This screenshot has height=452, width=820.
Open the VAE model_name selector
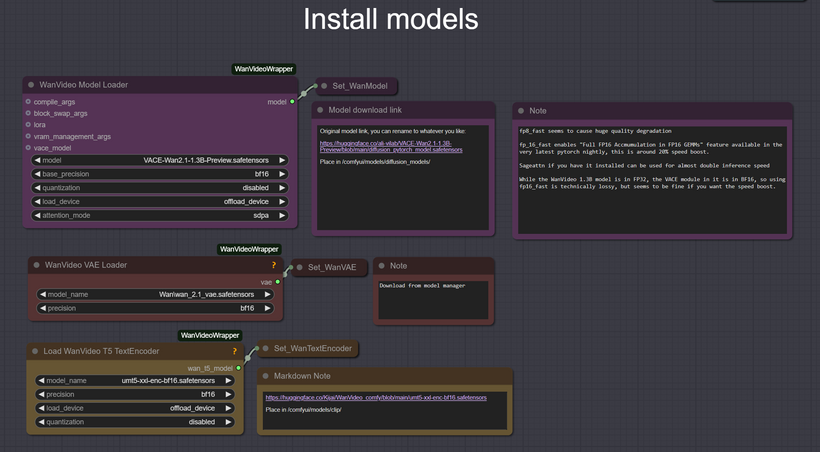coord(155,295)
